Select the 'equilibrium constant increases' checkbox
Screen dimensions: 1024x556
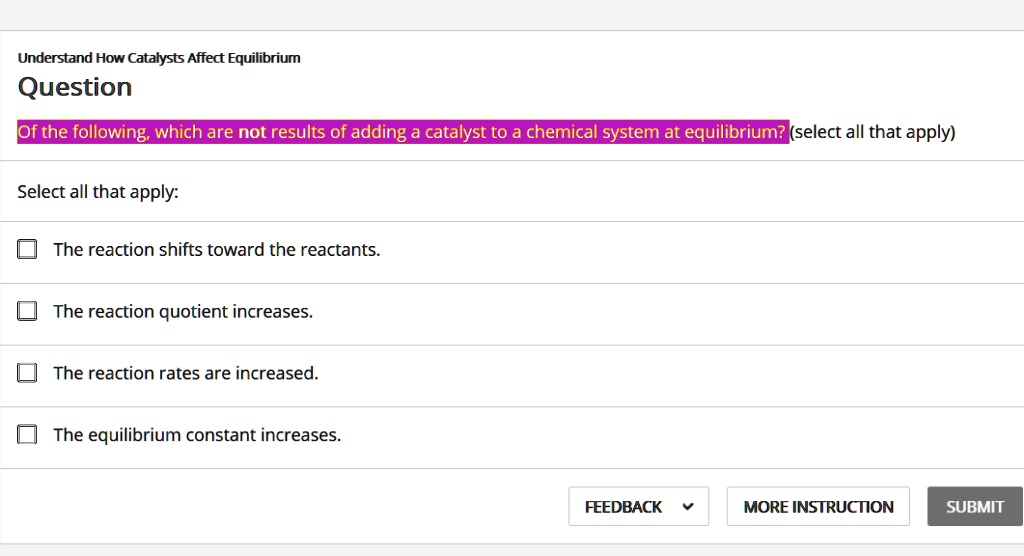(27, 435)
